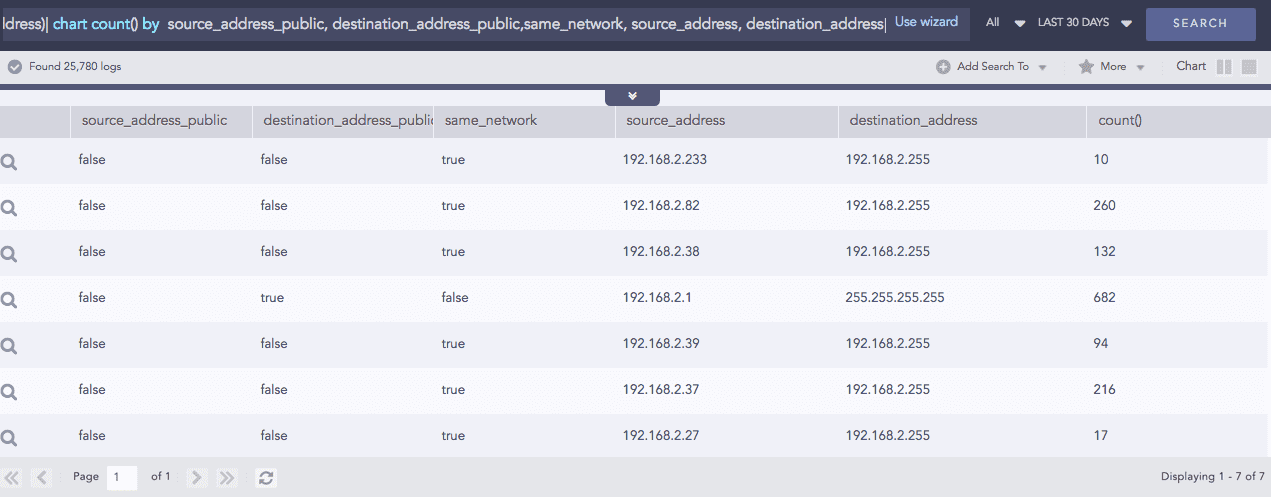The image size is (1271, 497).
Task: Go to the previous results page
Action: [42, 478]
